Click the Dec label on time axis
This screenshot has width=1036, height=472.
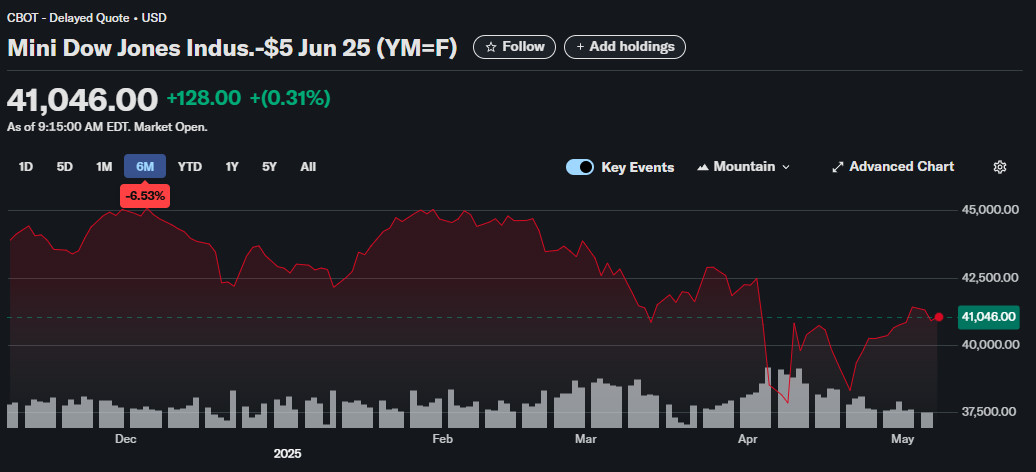tap(125, 439)
